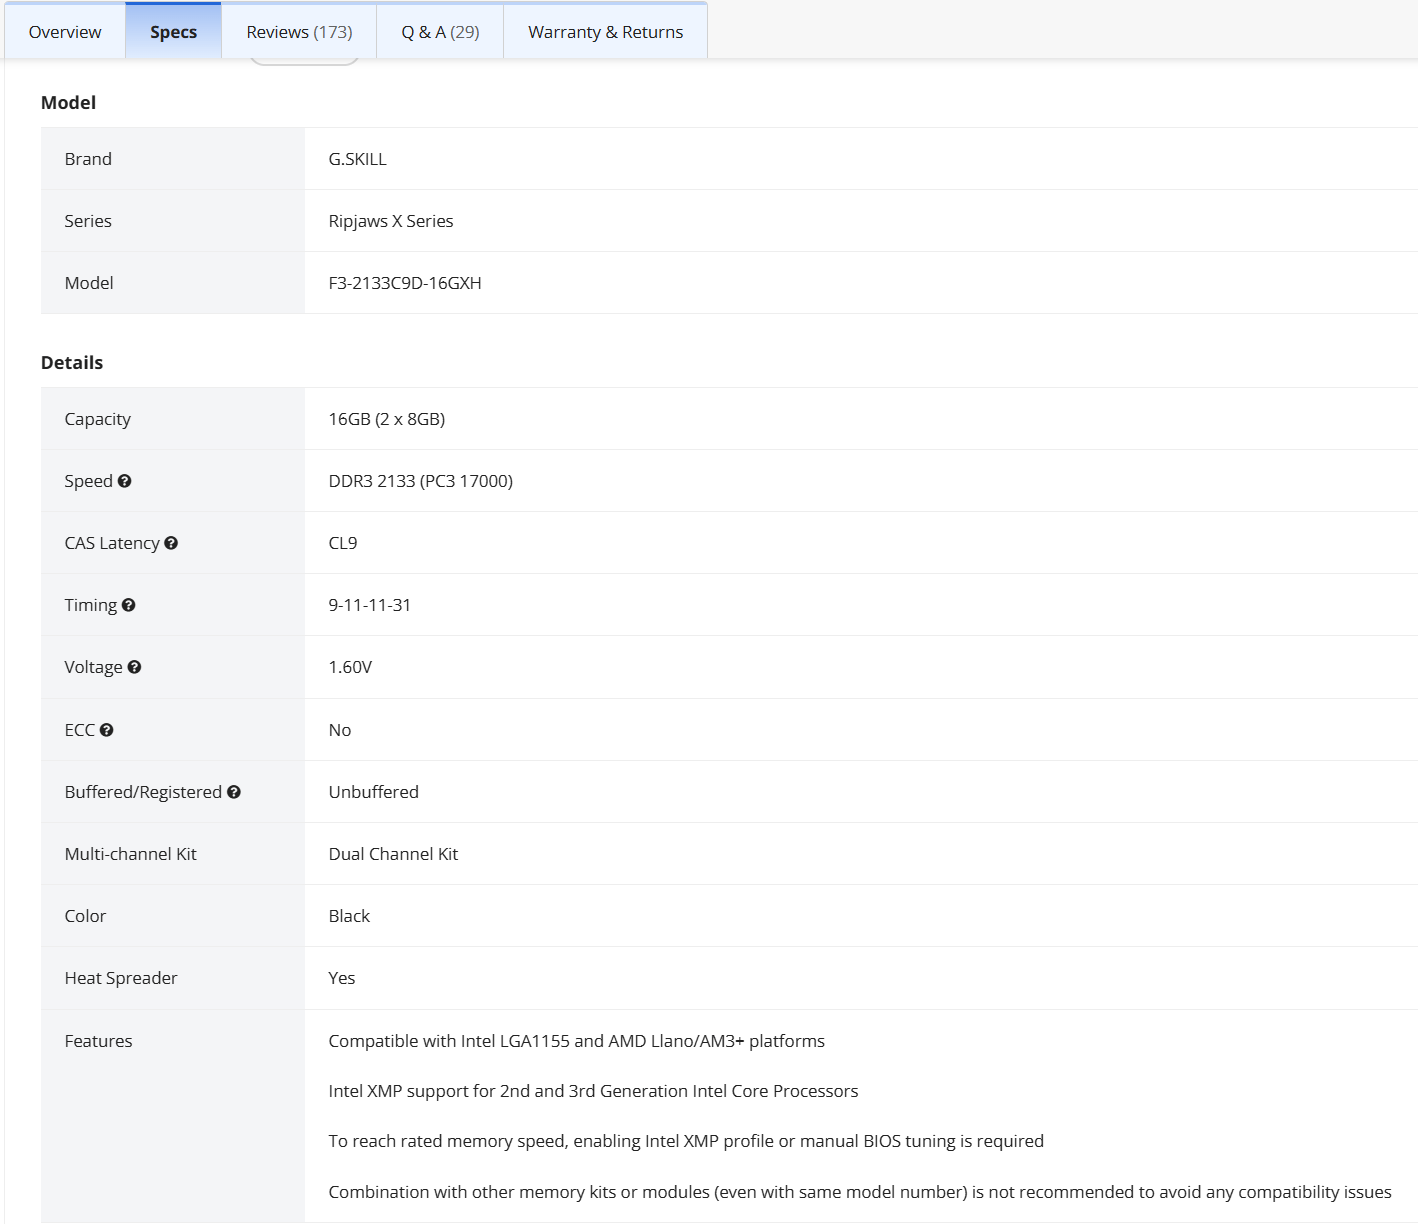Click the 1.60V voltage value
The width and height of the screenshot is (1418, 1224).
pos(350,667)
